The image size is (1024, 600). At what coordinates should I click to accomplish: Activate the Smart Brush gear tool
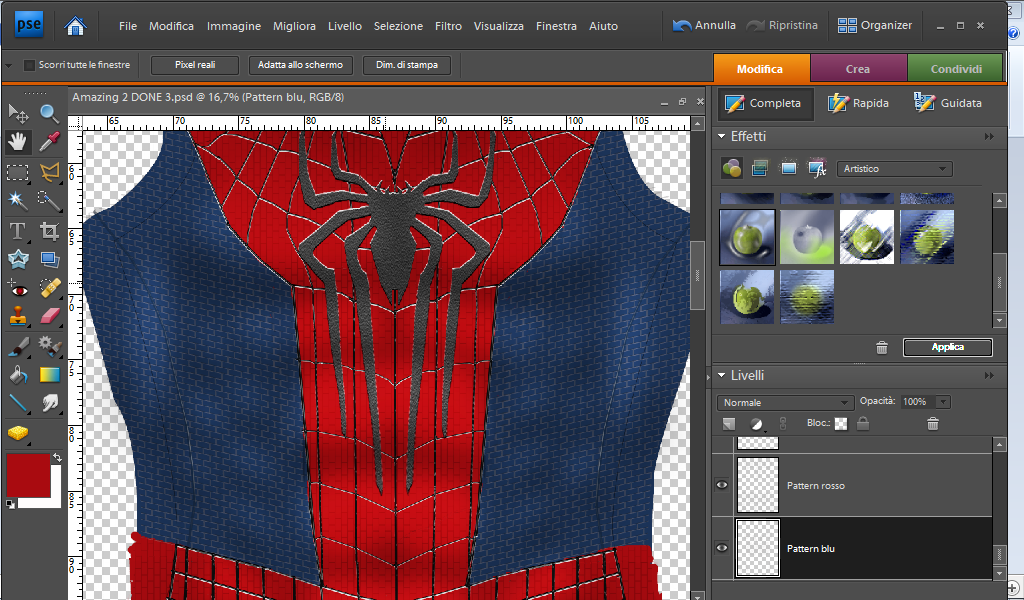click(x=50, y=345)
